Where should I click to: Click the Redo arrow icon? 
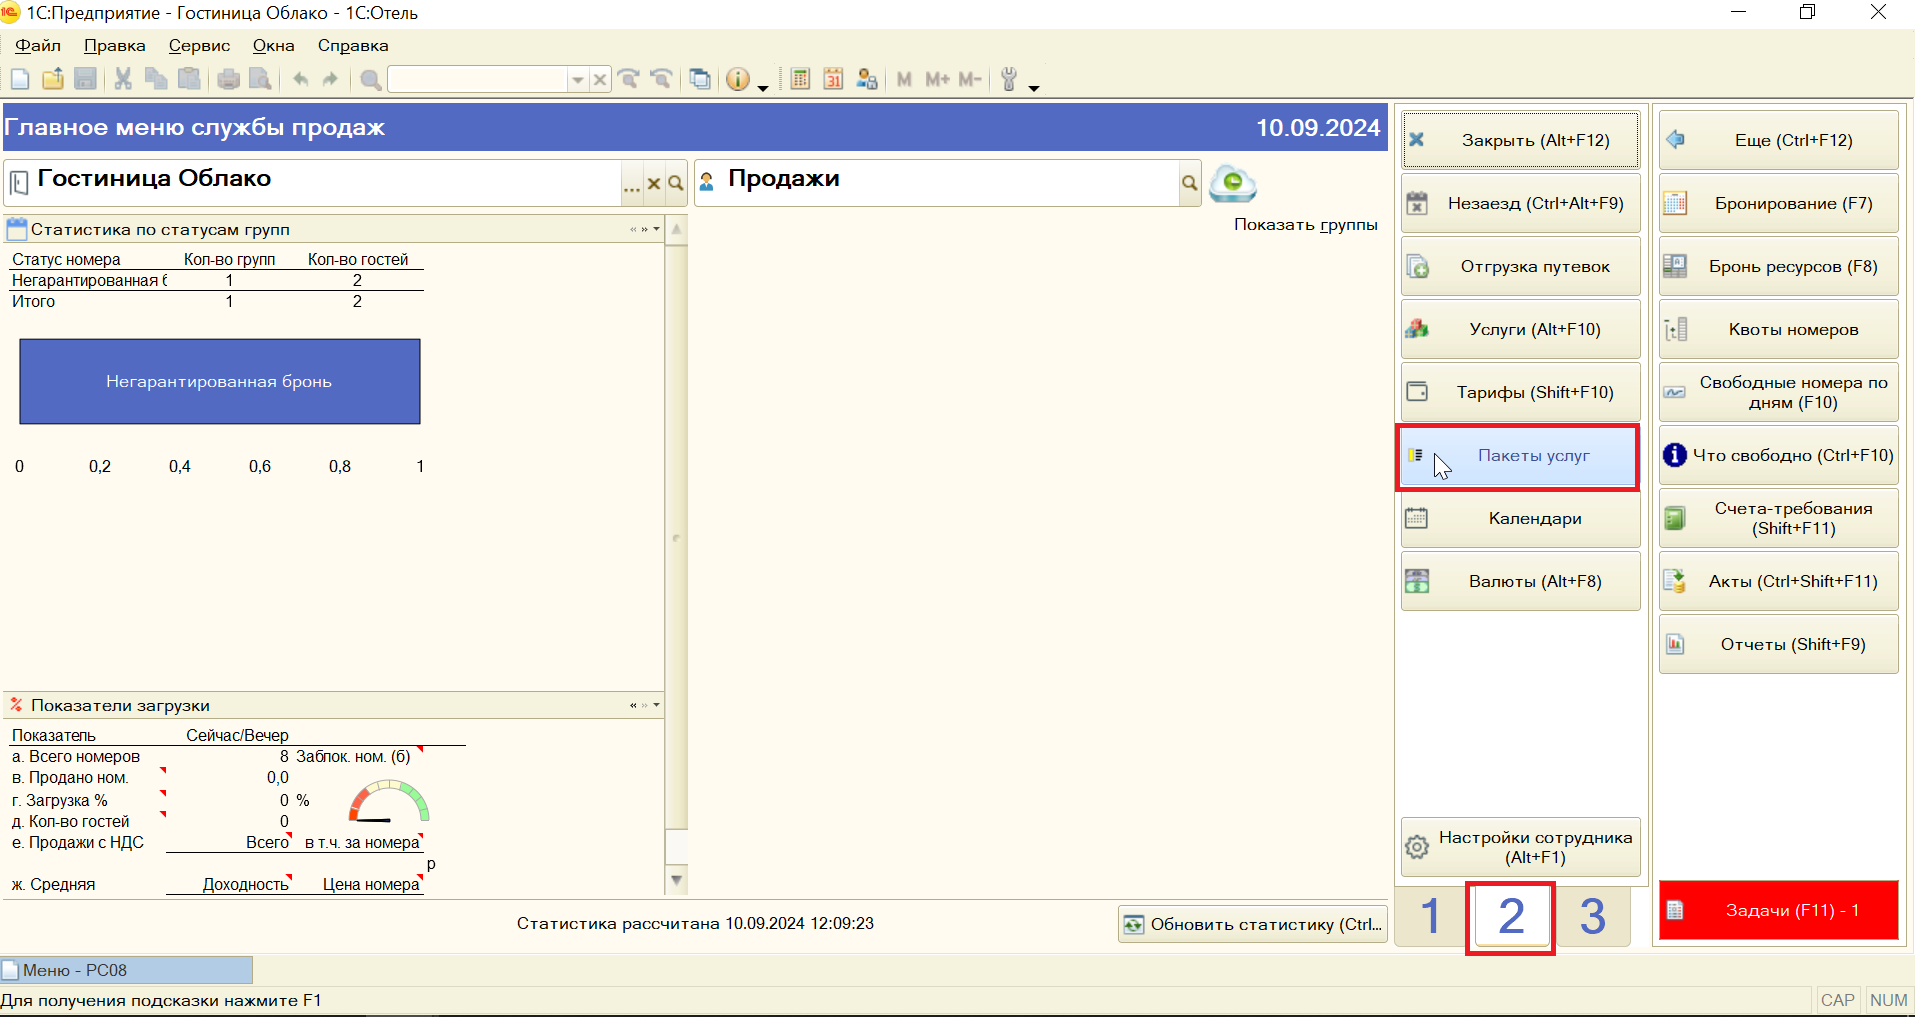pos(330,79)
